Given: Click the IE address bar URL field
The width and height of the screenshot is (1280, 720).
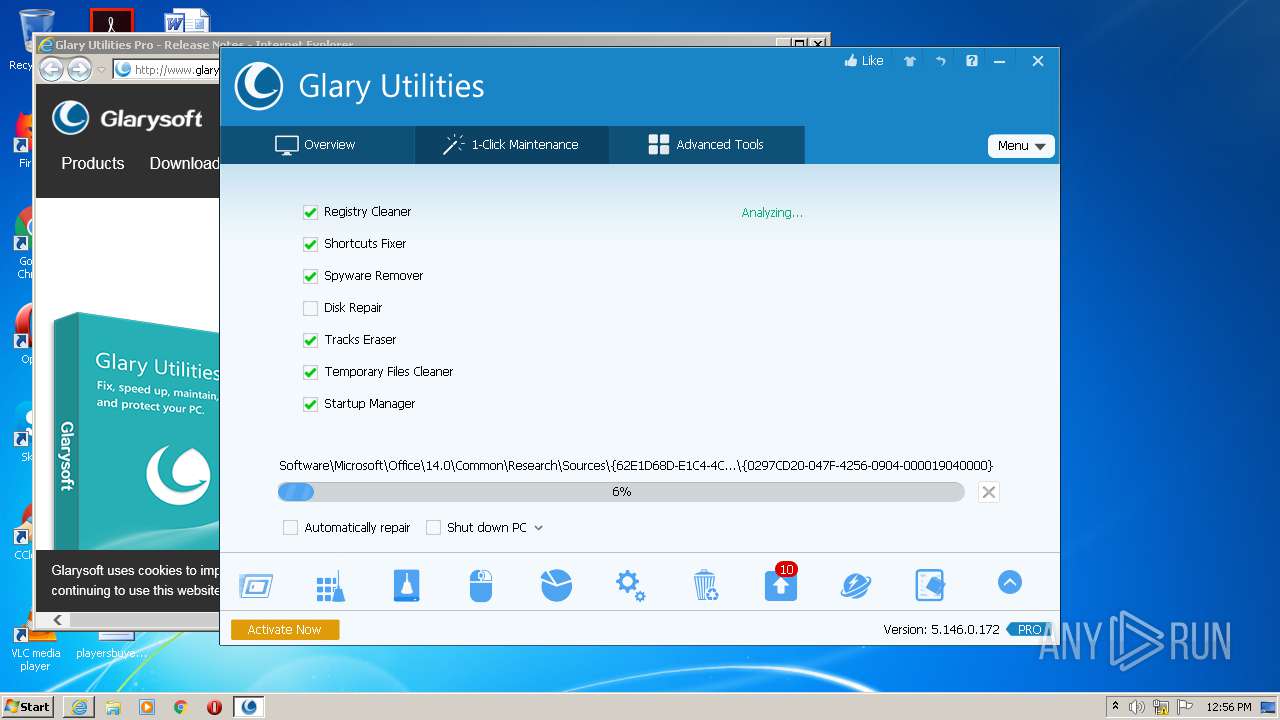Looking at the screenshot, I should pyautogui.click(x=166, y=70).
